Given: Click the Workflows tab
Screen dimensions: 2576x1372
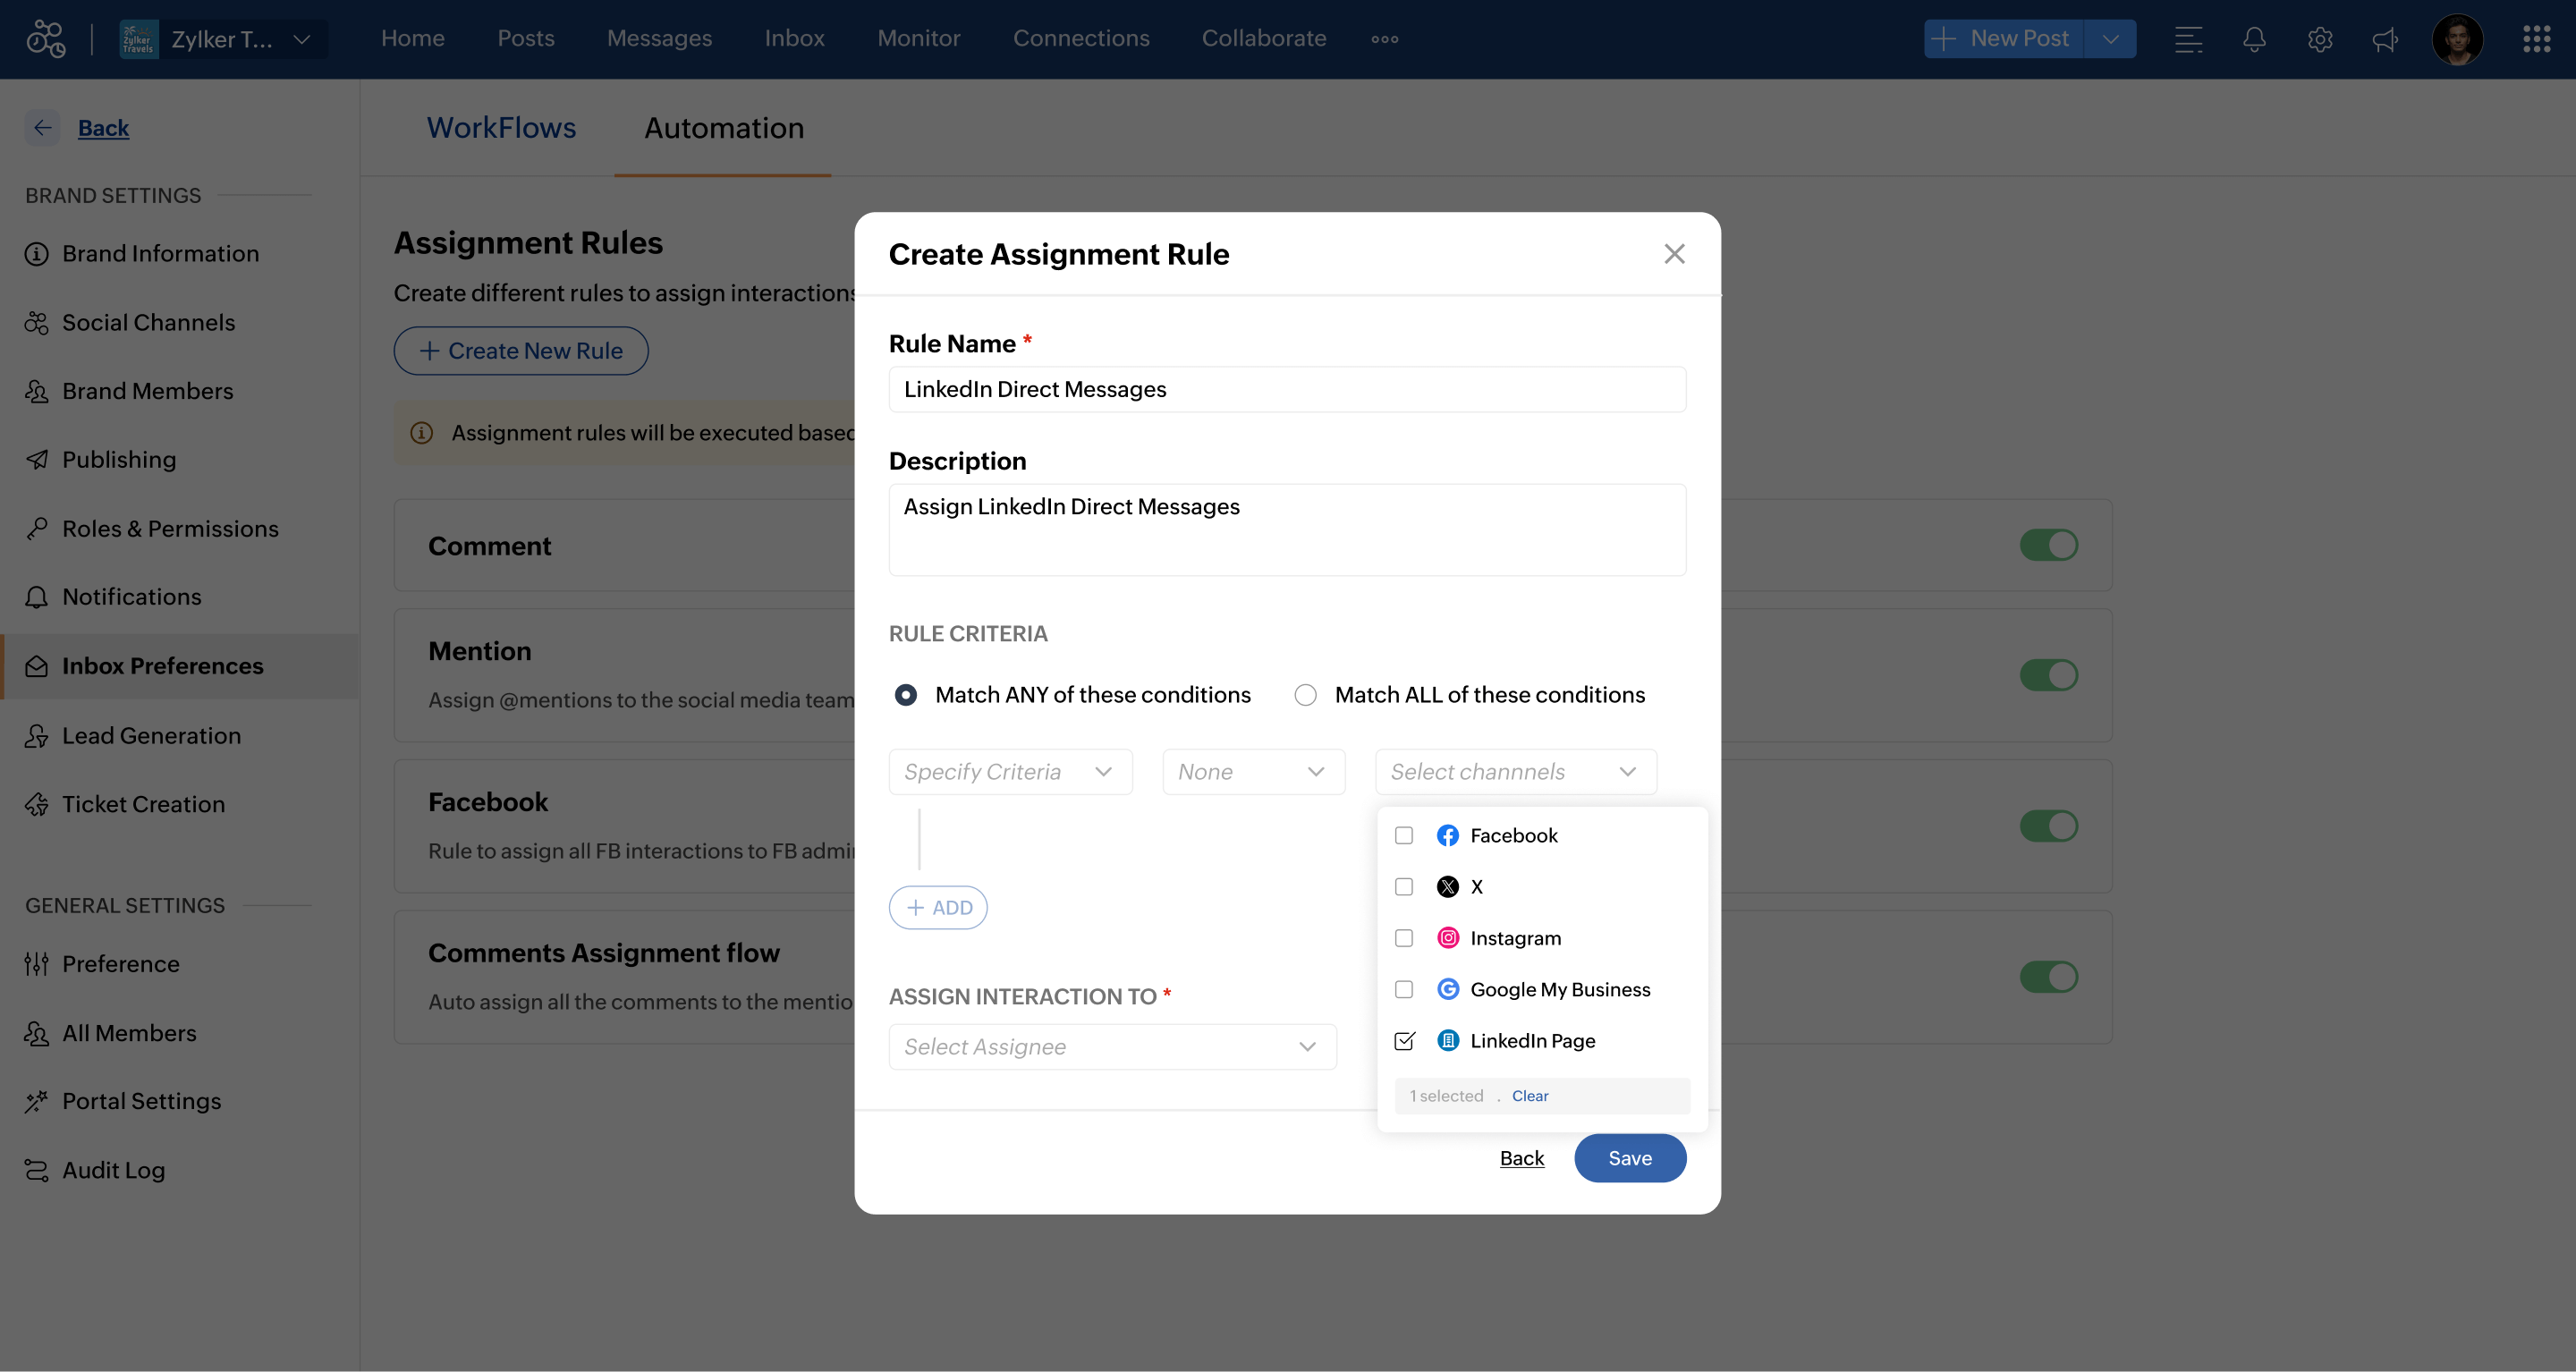Looking at the screenshot, I should pyautogui.click(x=501, y=128).
